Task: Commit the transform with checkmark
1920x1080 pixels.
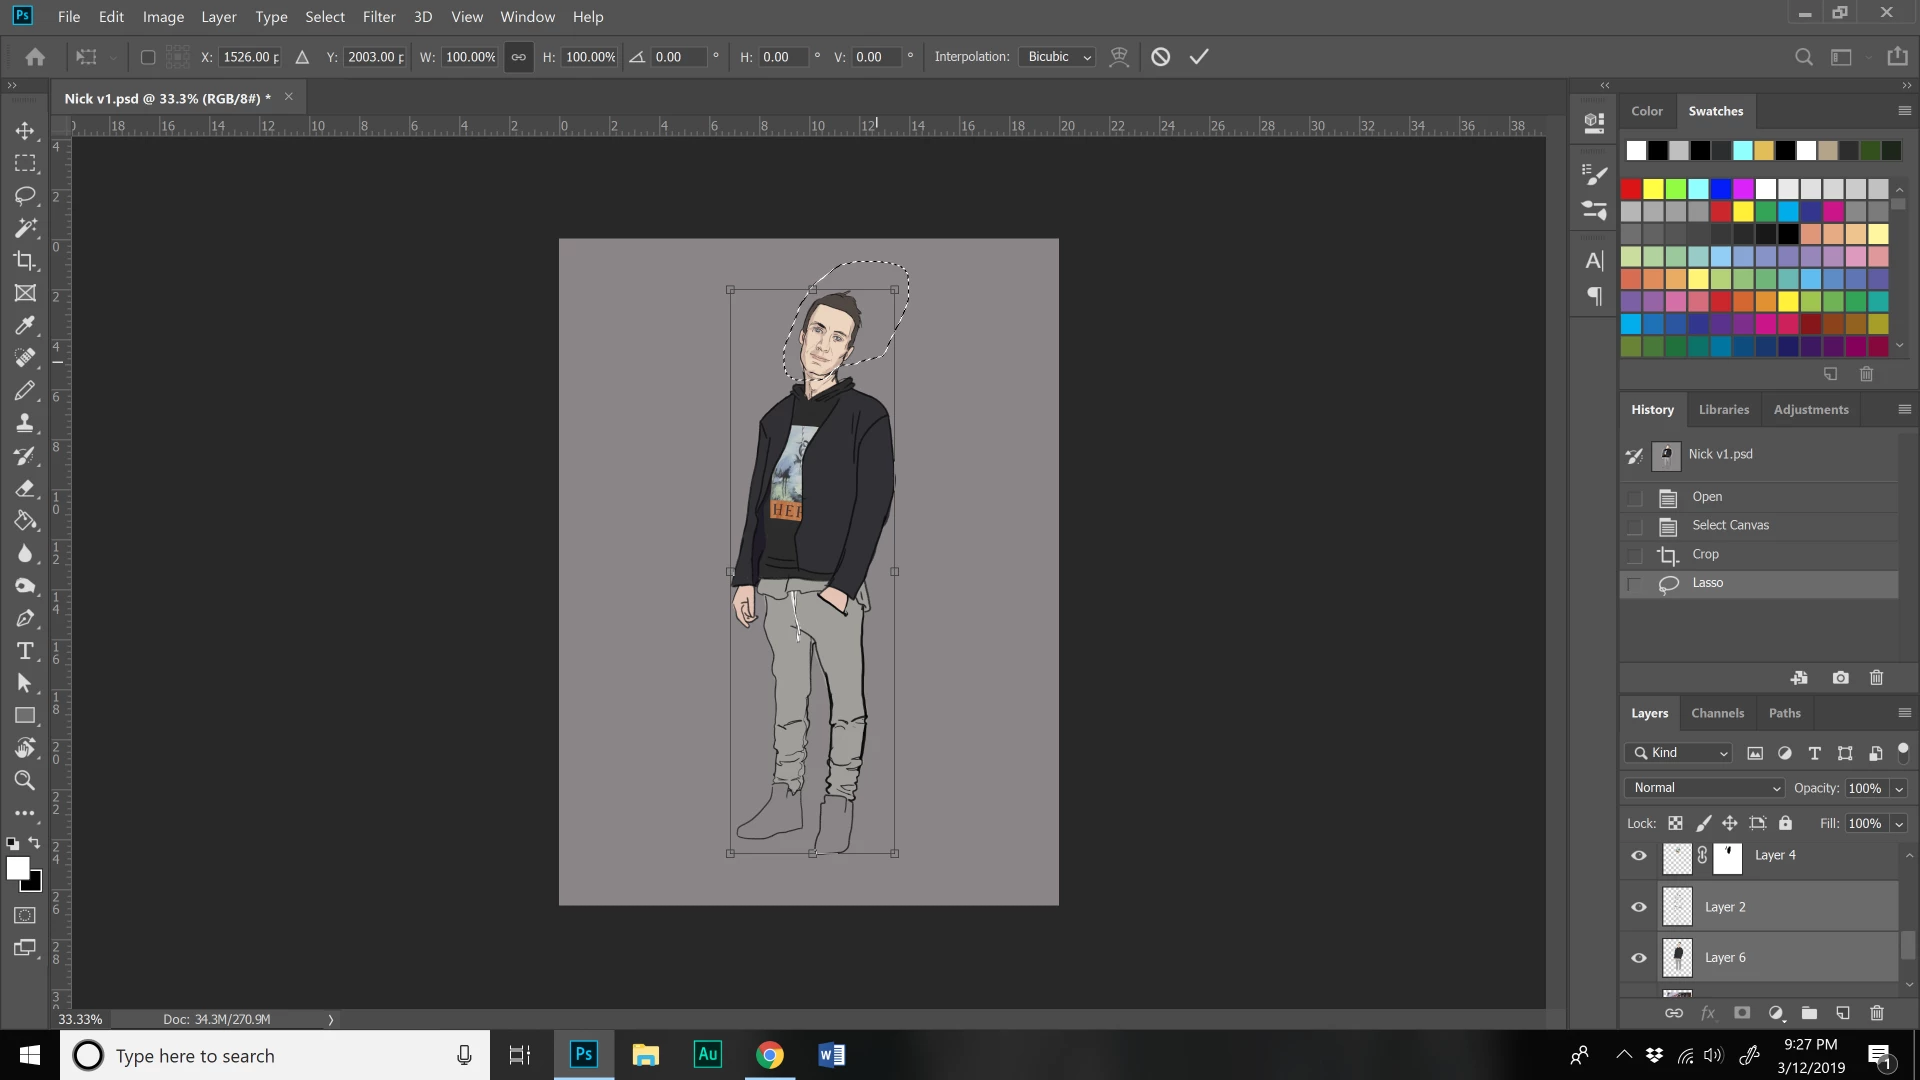Action: point(1199,57)
